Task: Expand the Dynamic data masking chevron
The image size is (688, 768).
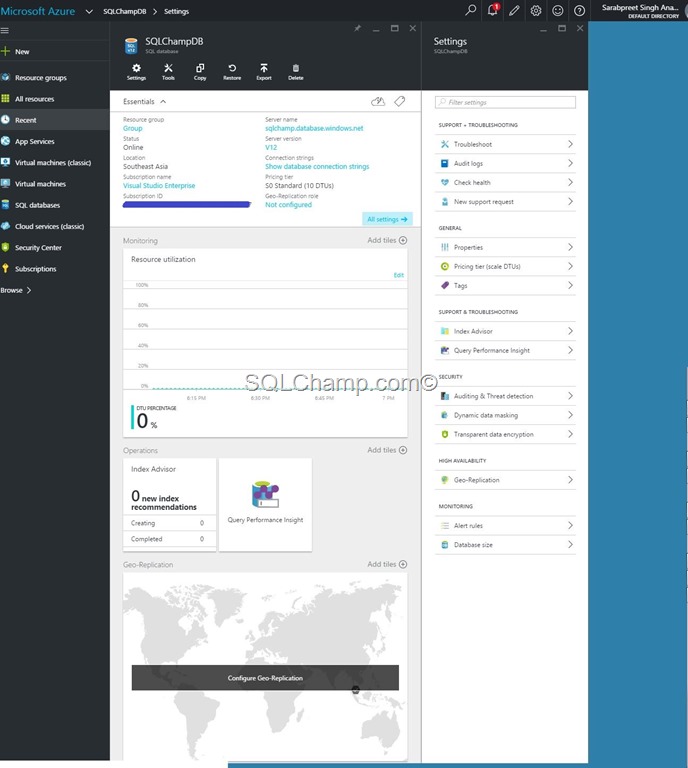Action: 570,415
